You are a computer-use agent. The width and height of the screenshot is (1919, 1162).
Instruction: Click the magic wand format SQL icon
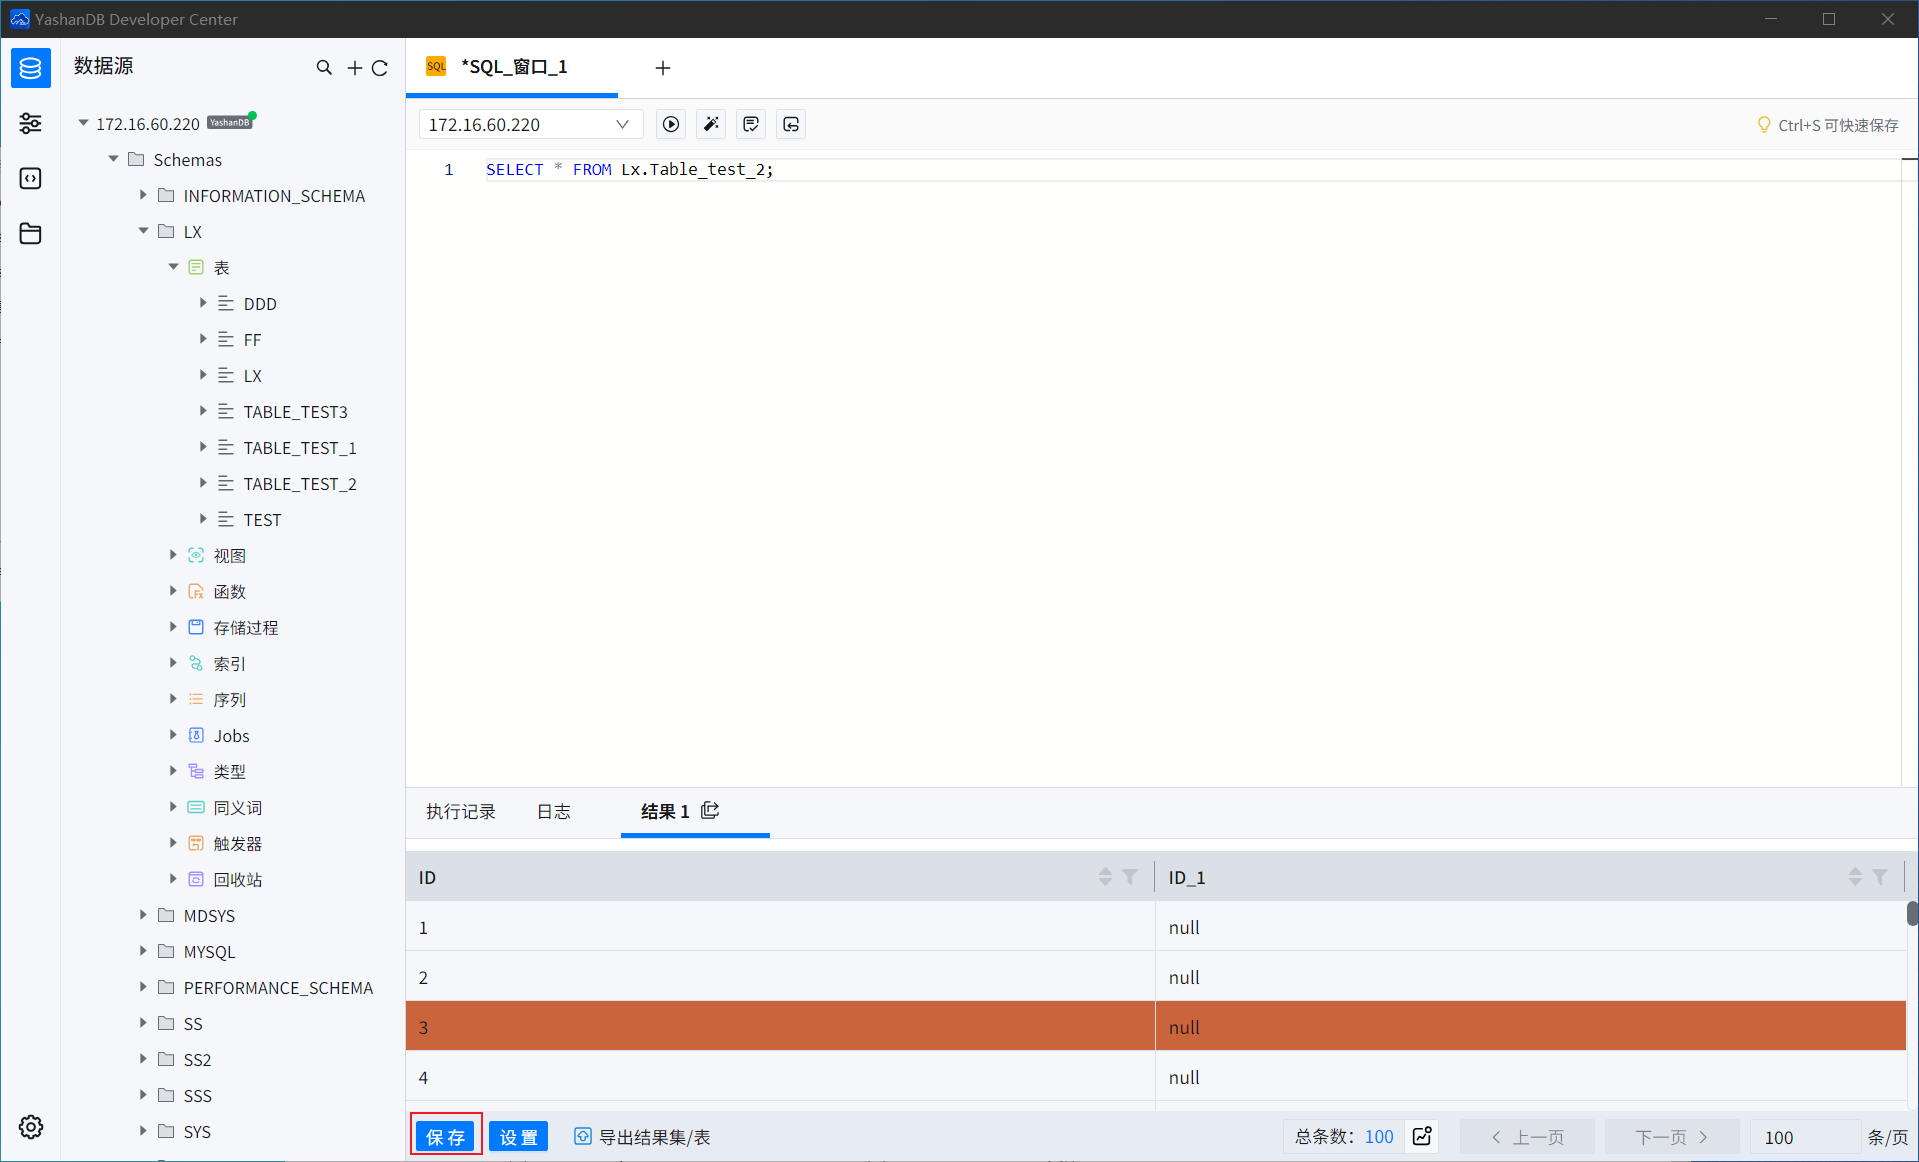click(711, 124)
